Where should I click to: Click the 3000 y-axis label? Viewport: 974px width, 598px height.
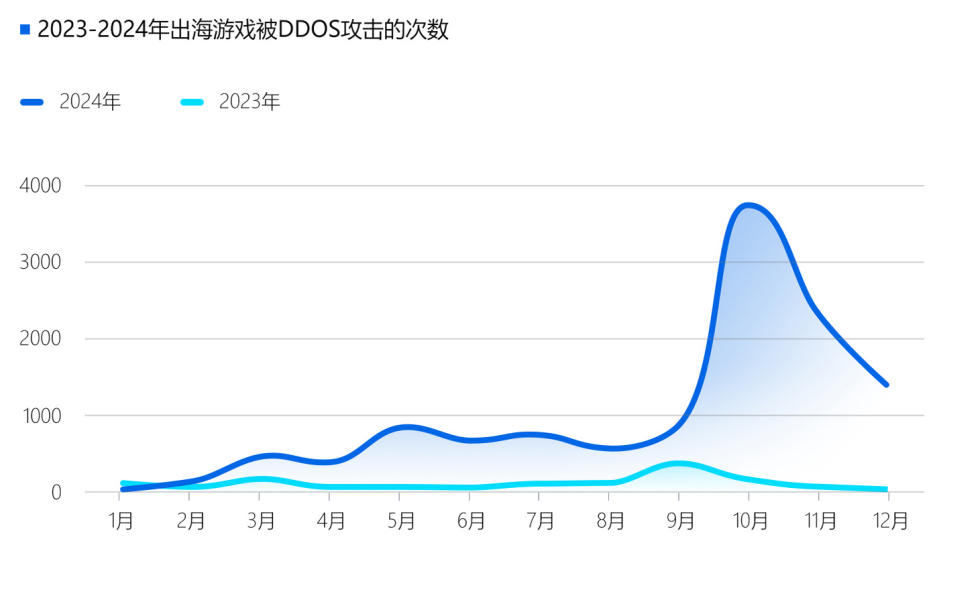pyautogui.click(x=40, y=262)
